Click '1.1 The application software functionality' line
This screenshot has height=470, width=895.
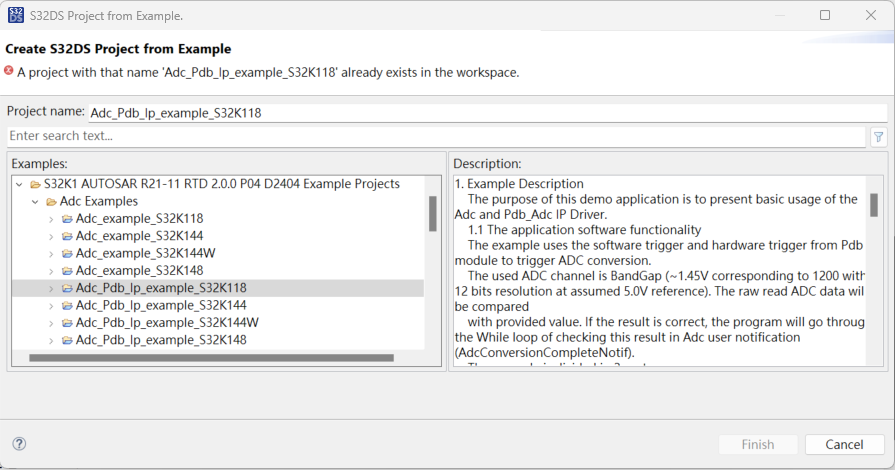point(584,230)
